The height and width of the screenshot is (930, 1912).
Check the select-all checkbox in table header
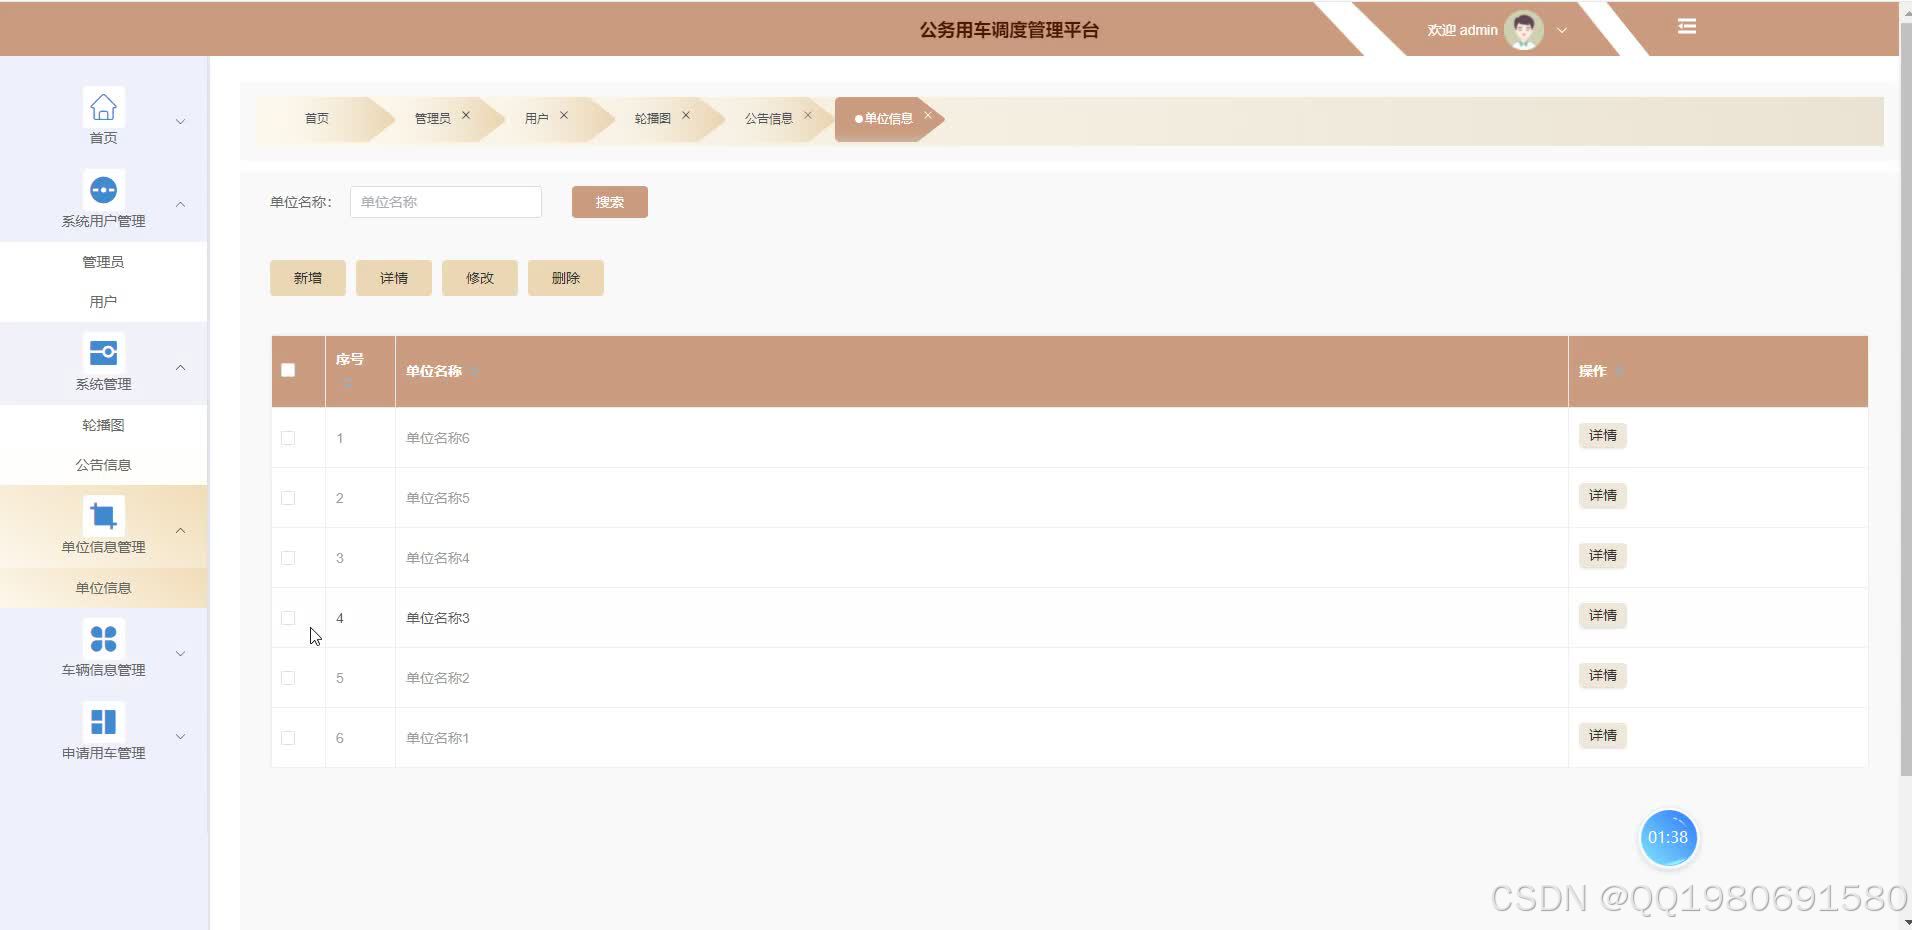(x=288, y=370)
